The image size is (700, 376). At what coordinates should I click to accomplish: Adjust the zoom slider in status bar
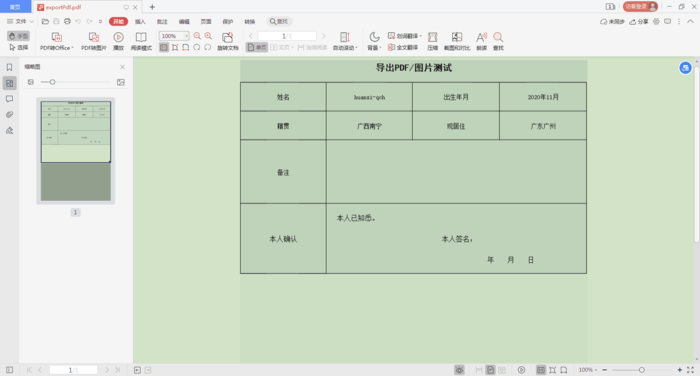(641, 370)
